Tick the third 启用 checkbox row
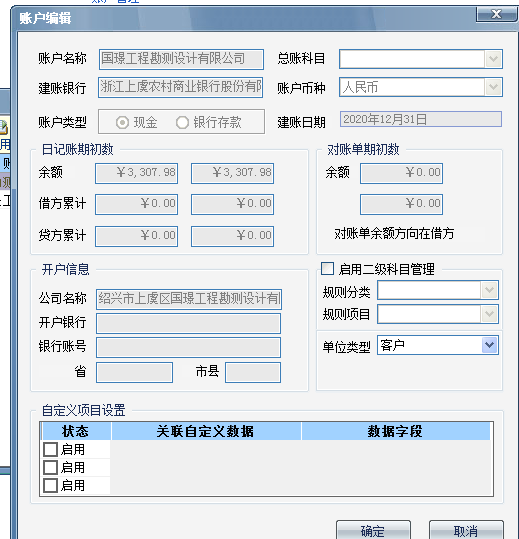This screenshot has width=519, height=539. (x=51, y=486)
